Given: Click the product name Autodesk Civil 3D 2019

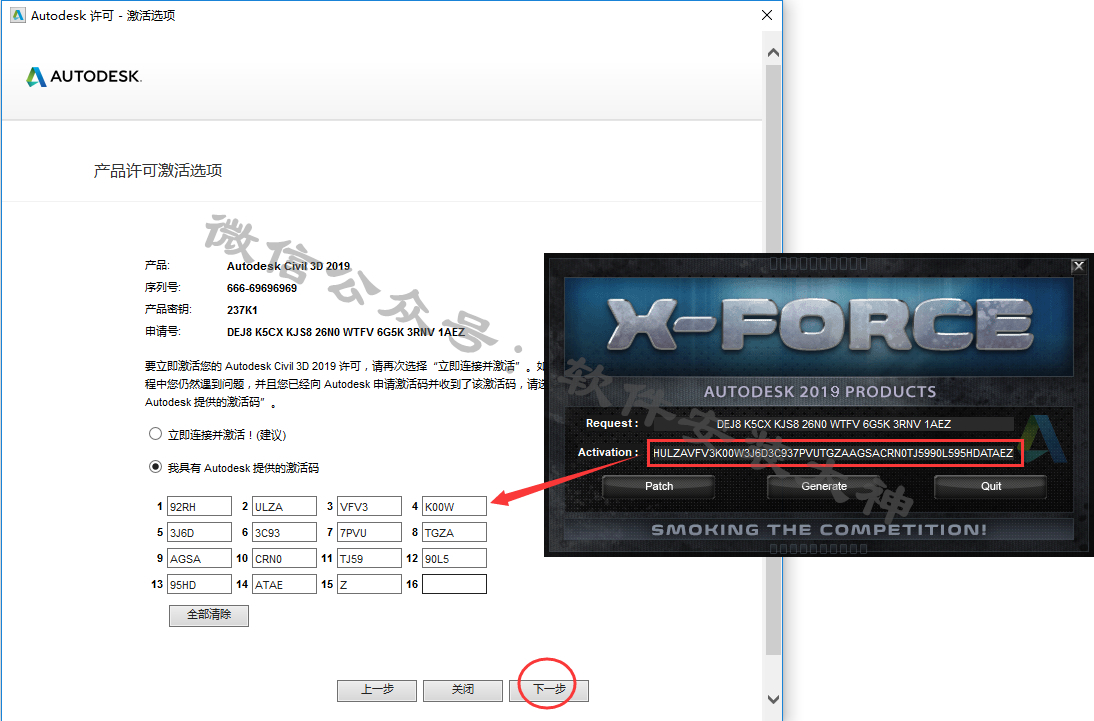Looking at the screenshot, I should point(288,266).
